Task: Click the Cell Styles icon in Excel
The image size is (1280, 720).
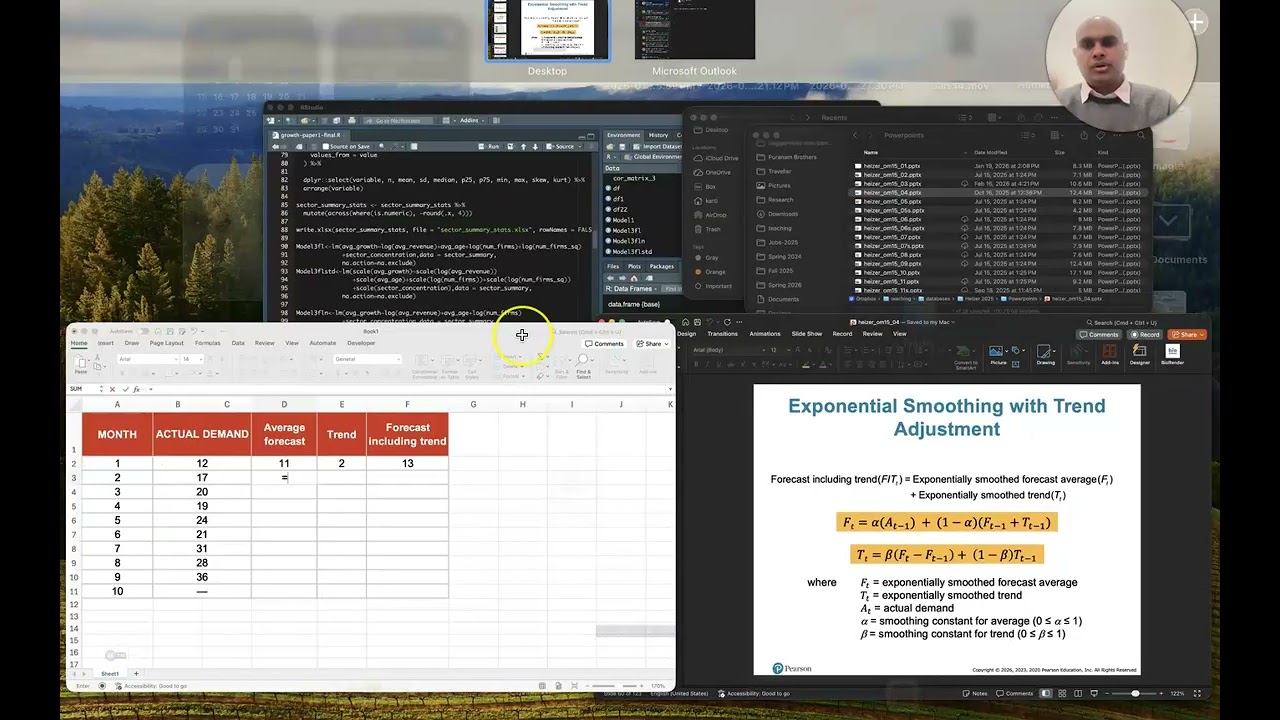Action: [x=472, y=366]
